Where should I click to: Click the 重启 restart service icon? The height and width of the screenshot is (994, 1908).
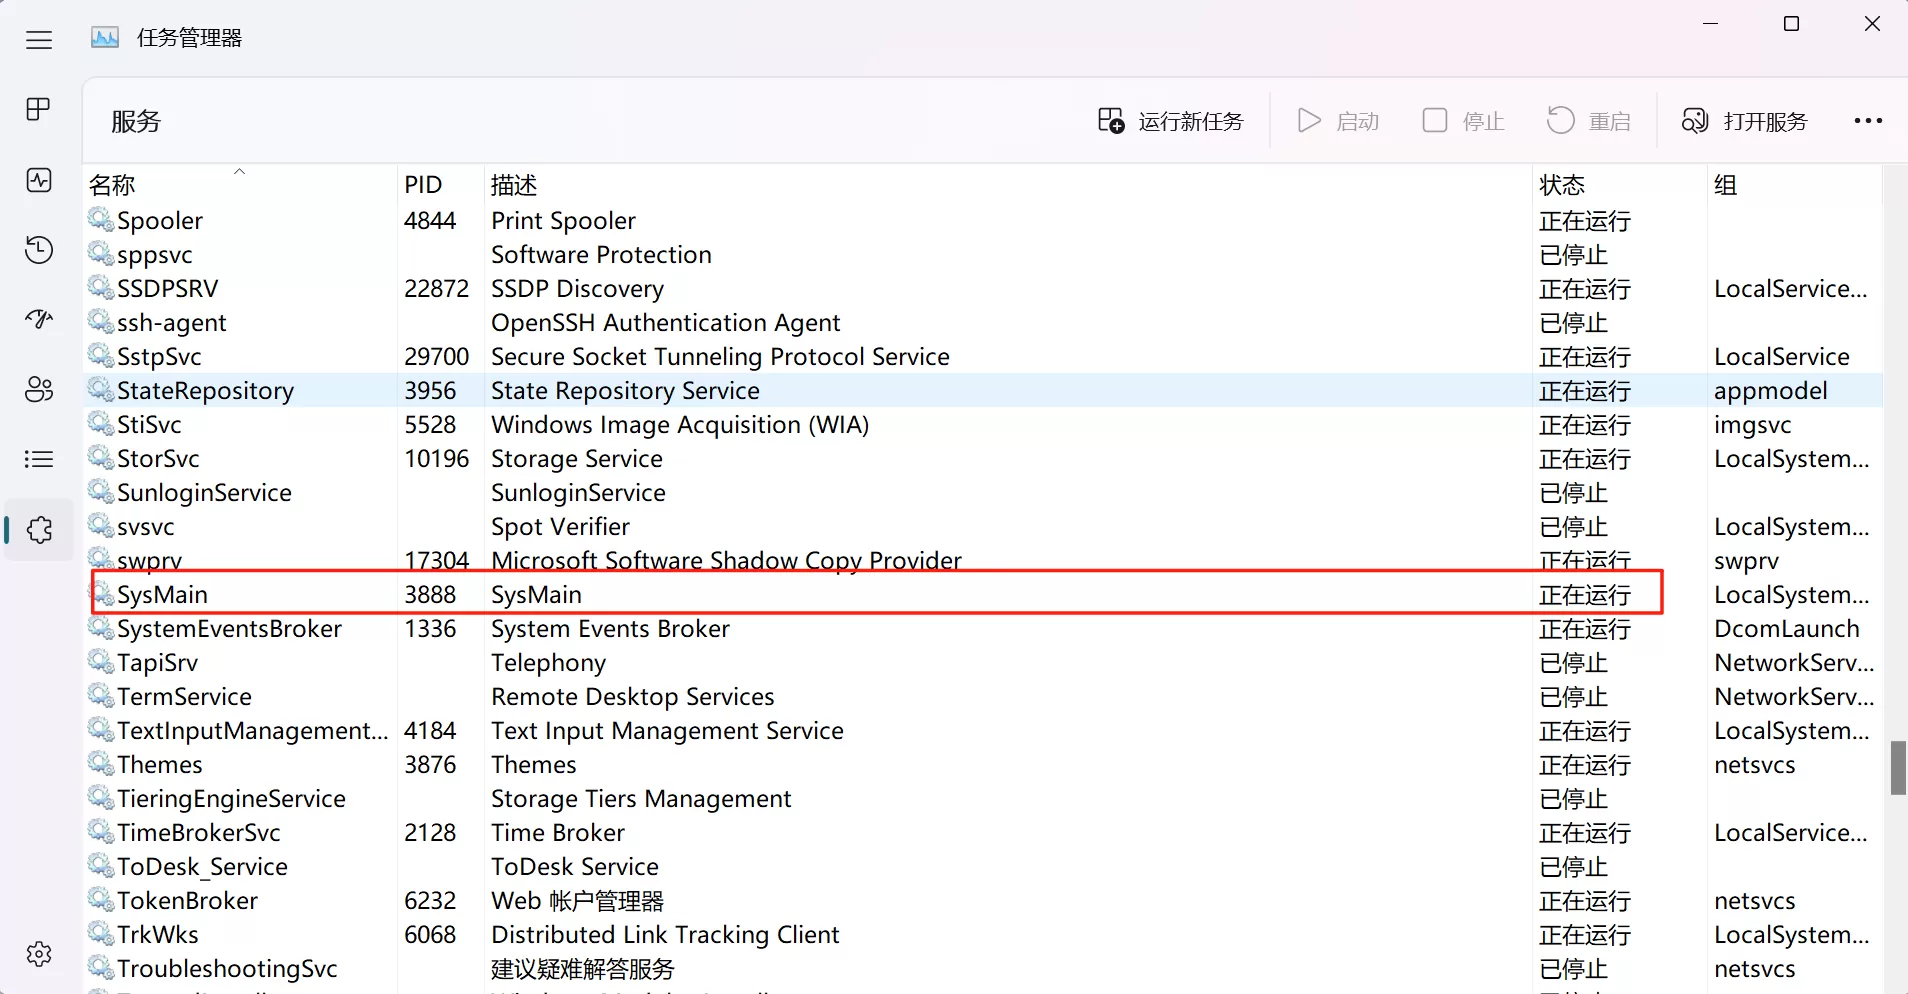point(1588,120)
